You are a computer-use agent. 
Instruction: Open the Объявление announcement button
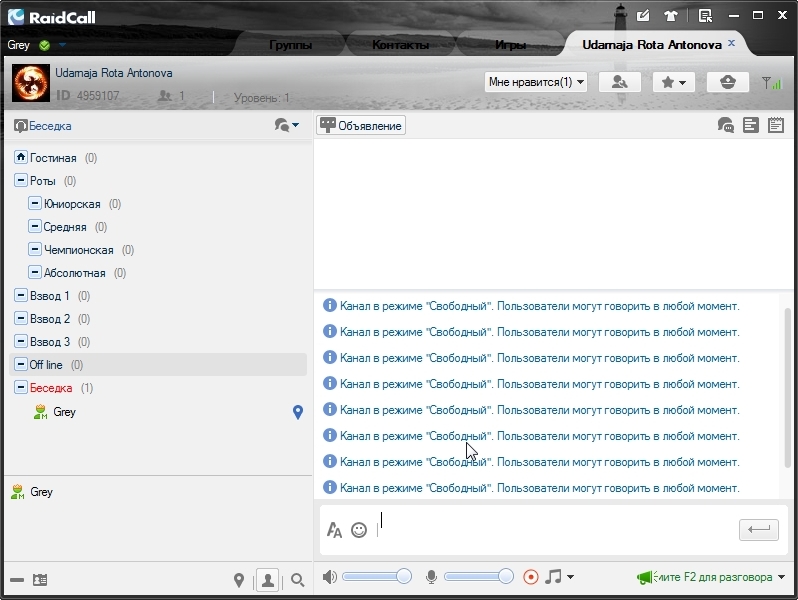[361, 125]
